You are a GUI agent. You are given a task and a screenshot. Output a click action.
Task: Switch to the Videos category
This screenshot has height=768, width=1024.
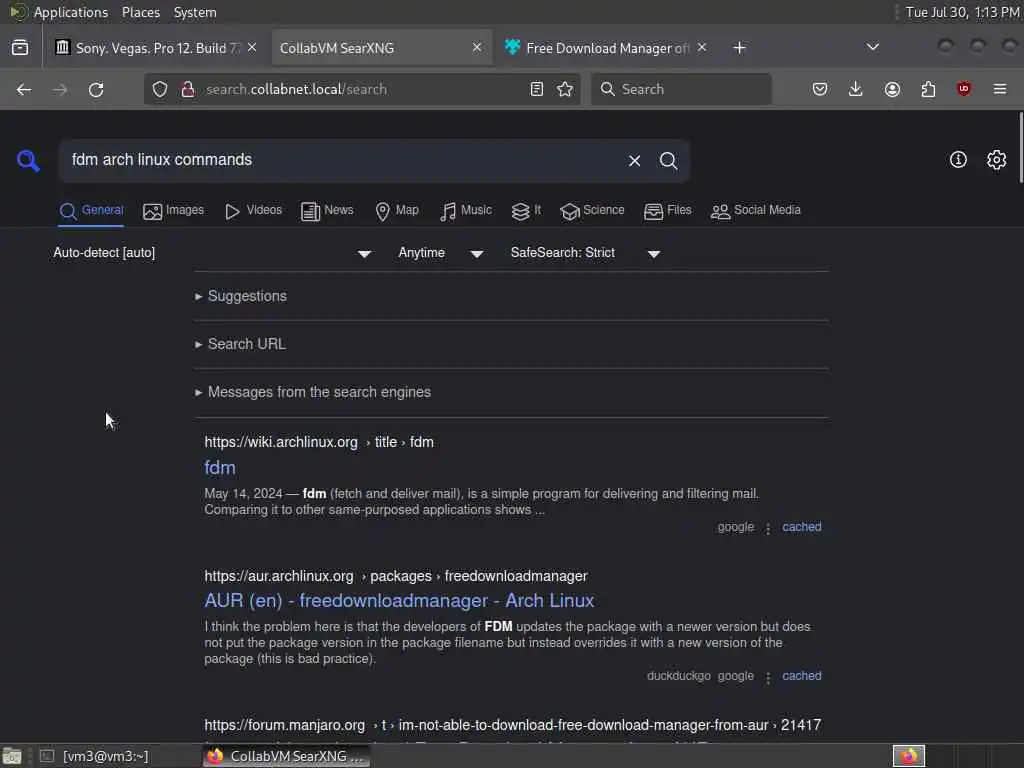point(253,210)
